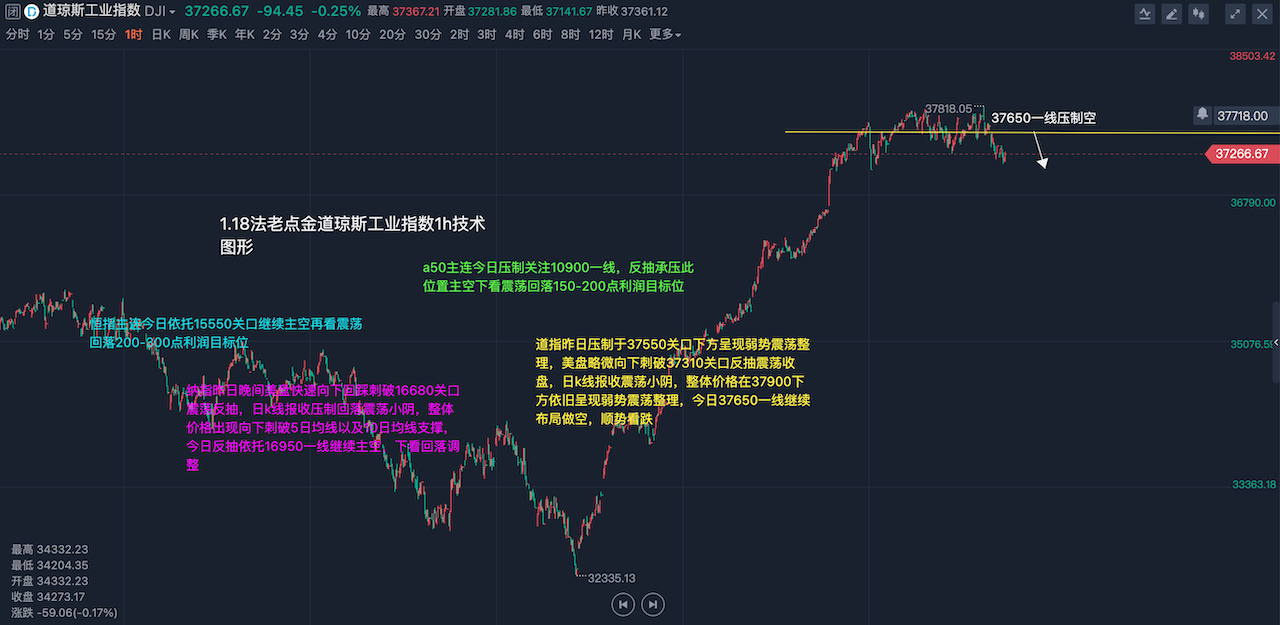The image size is (1280, 625).
Task: Expand chart to fullscreen
Action: point(1236,14)
